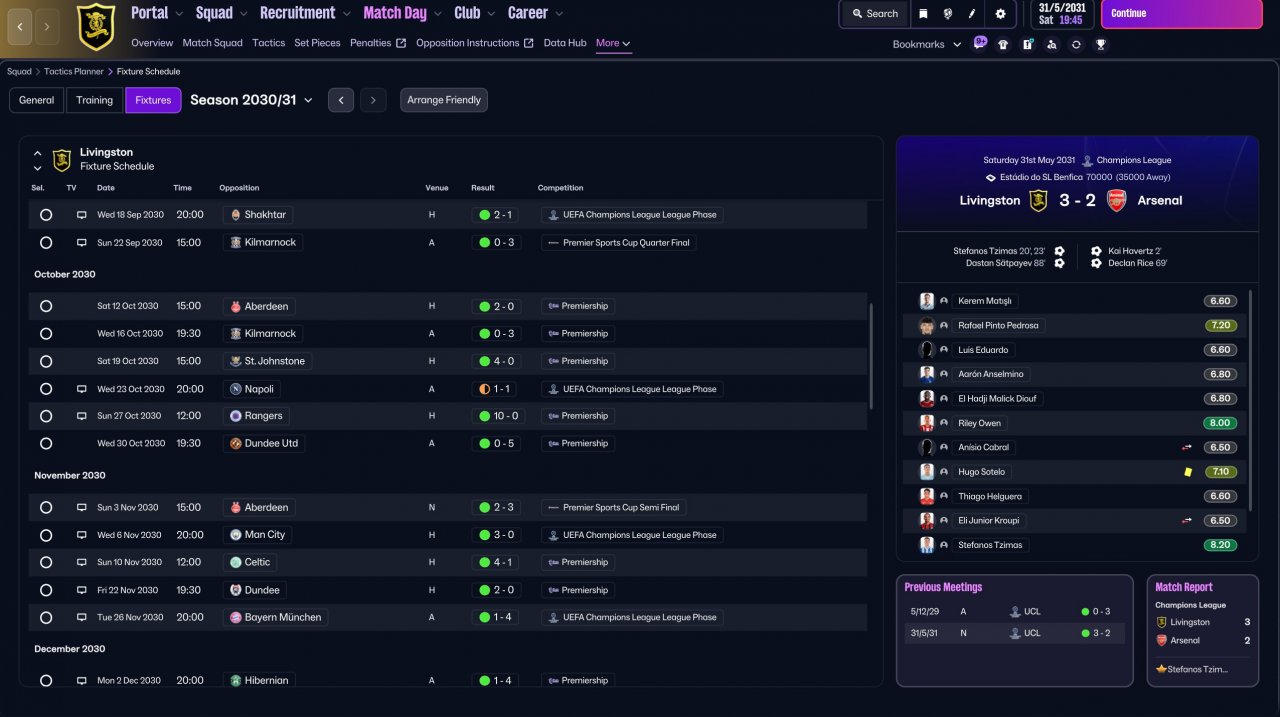
Task: Click the Livingston crest in the match header
Action: [1038, 200]
